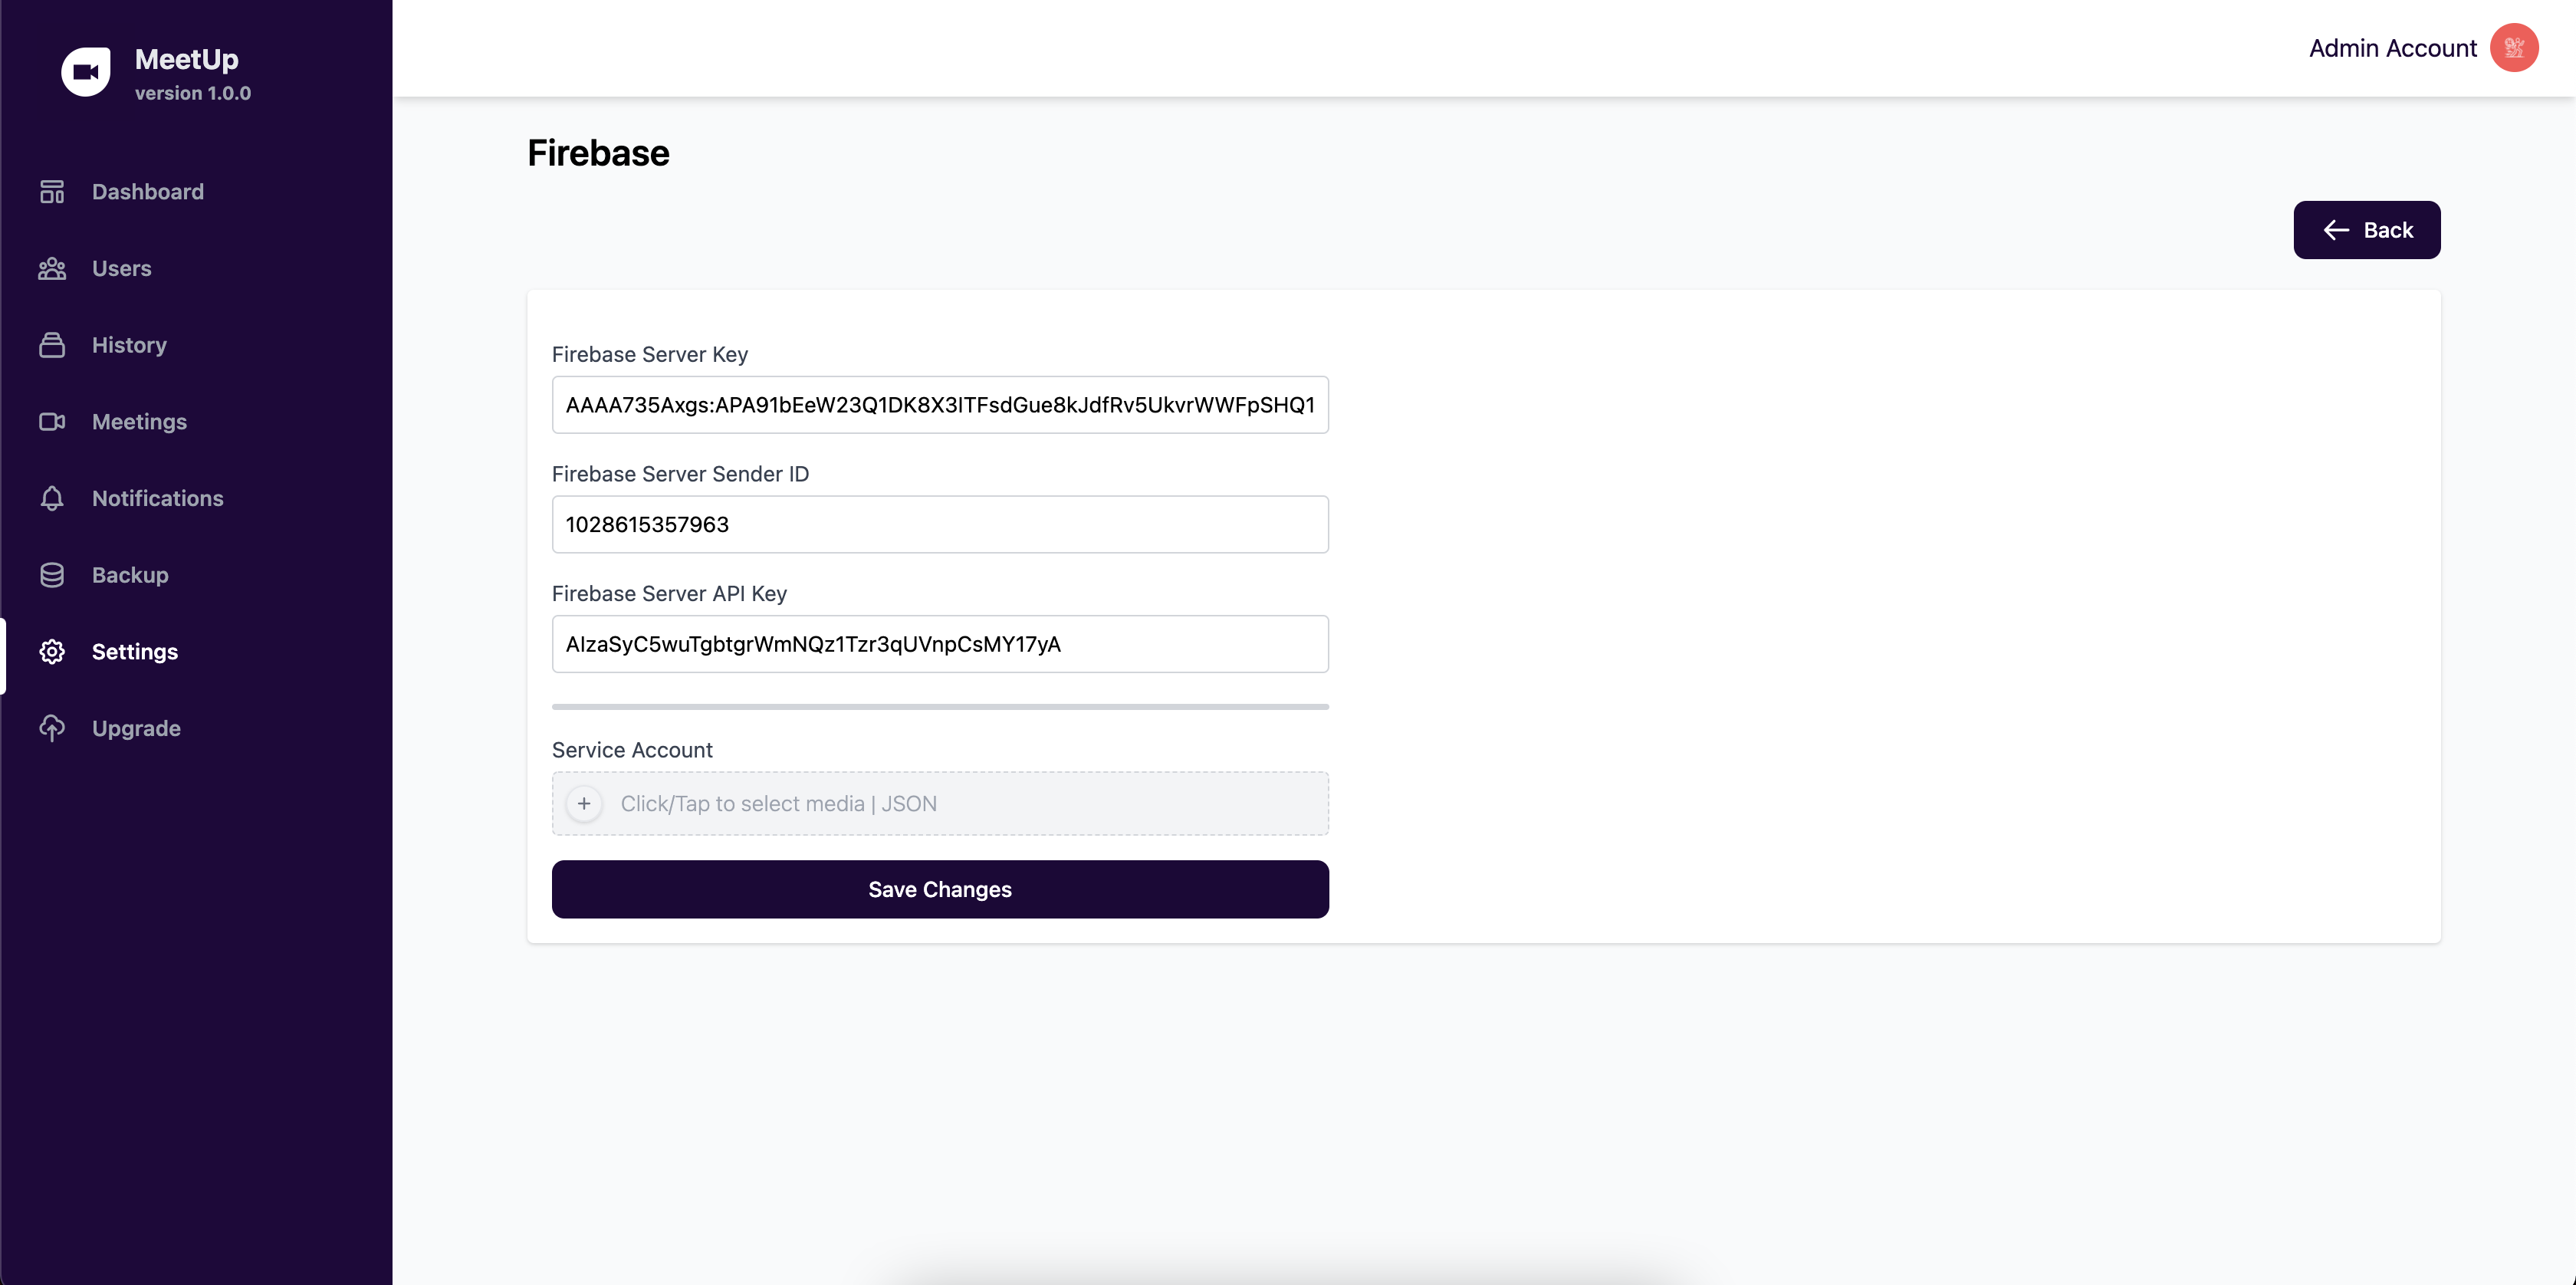Image resolution: width=2576 pixels, height=1285 pixels.
Task: Click the Admin Account label
Action: tap(2392, 48)
